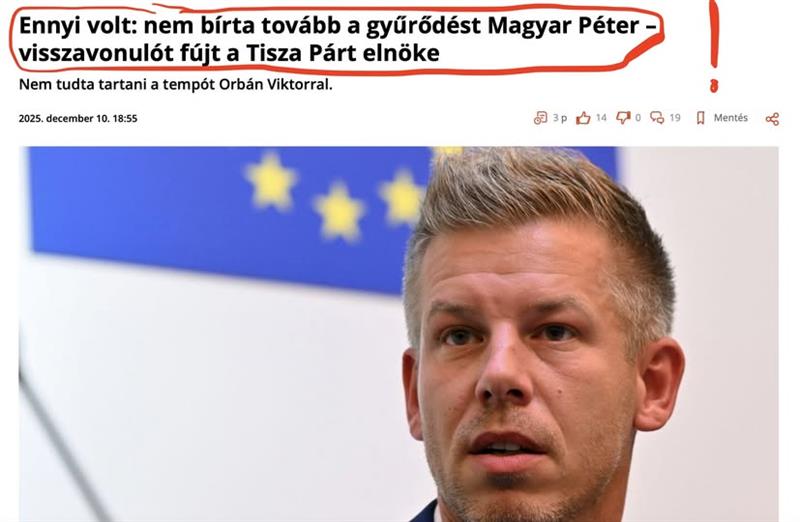Click Magyar Péter name in the headline
The height and width of the screenshot is (522, 800).
click(563, 26)
